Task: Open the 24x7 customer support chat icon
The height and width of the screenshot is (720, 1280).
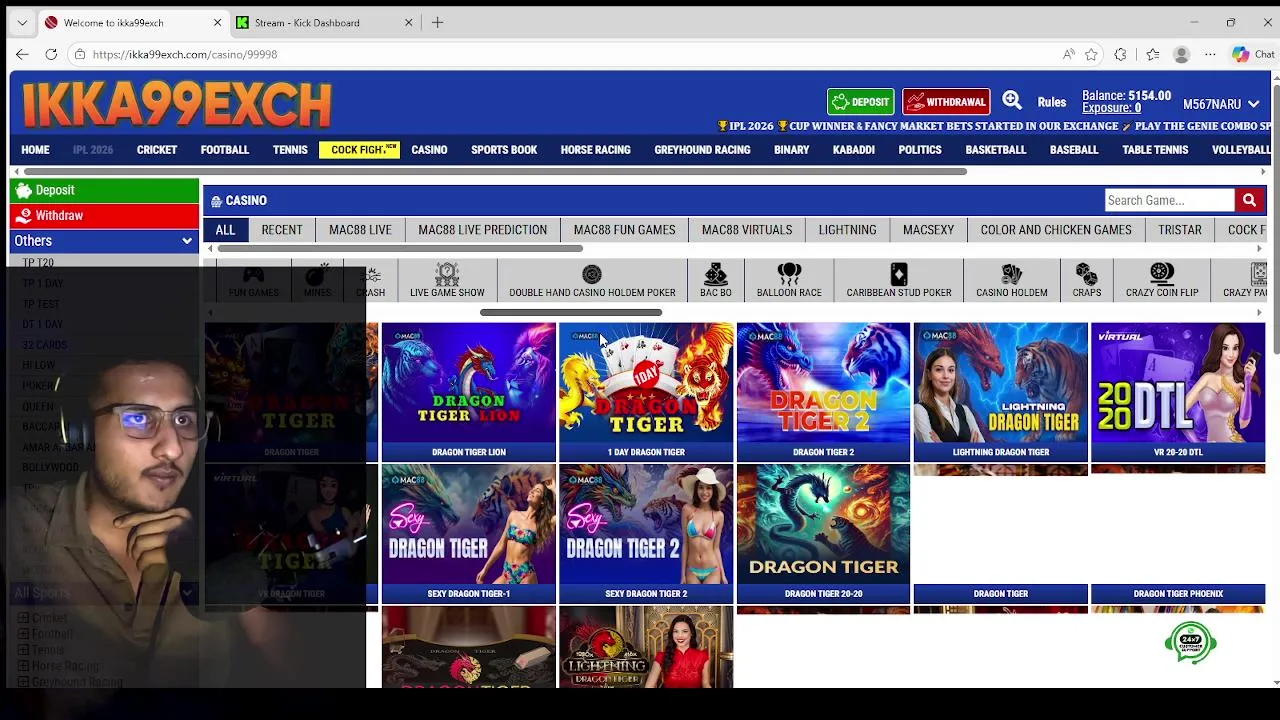Action: click(x=1190, y=642)
